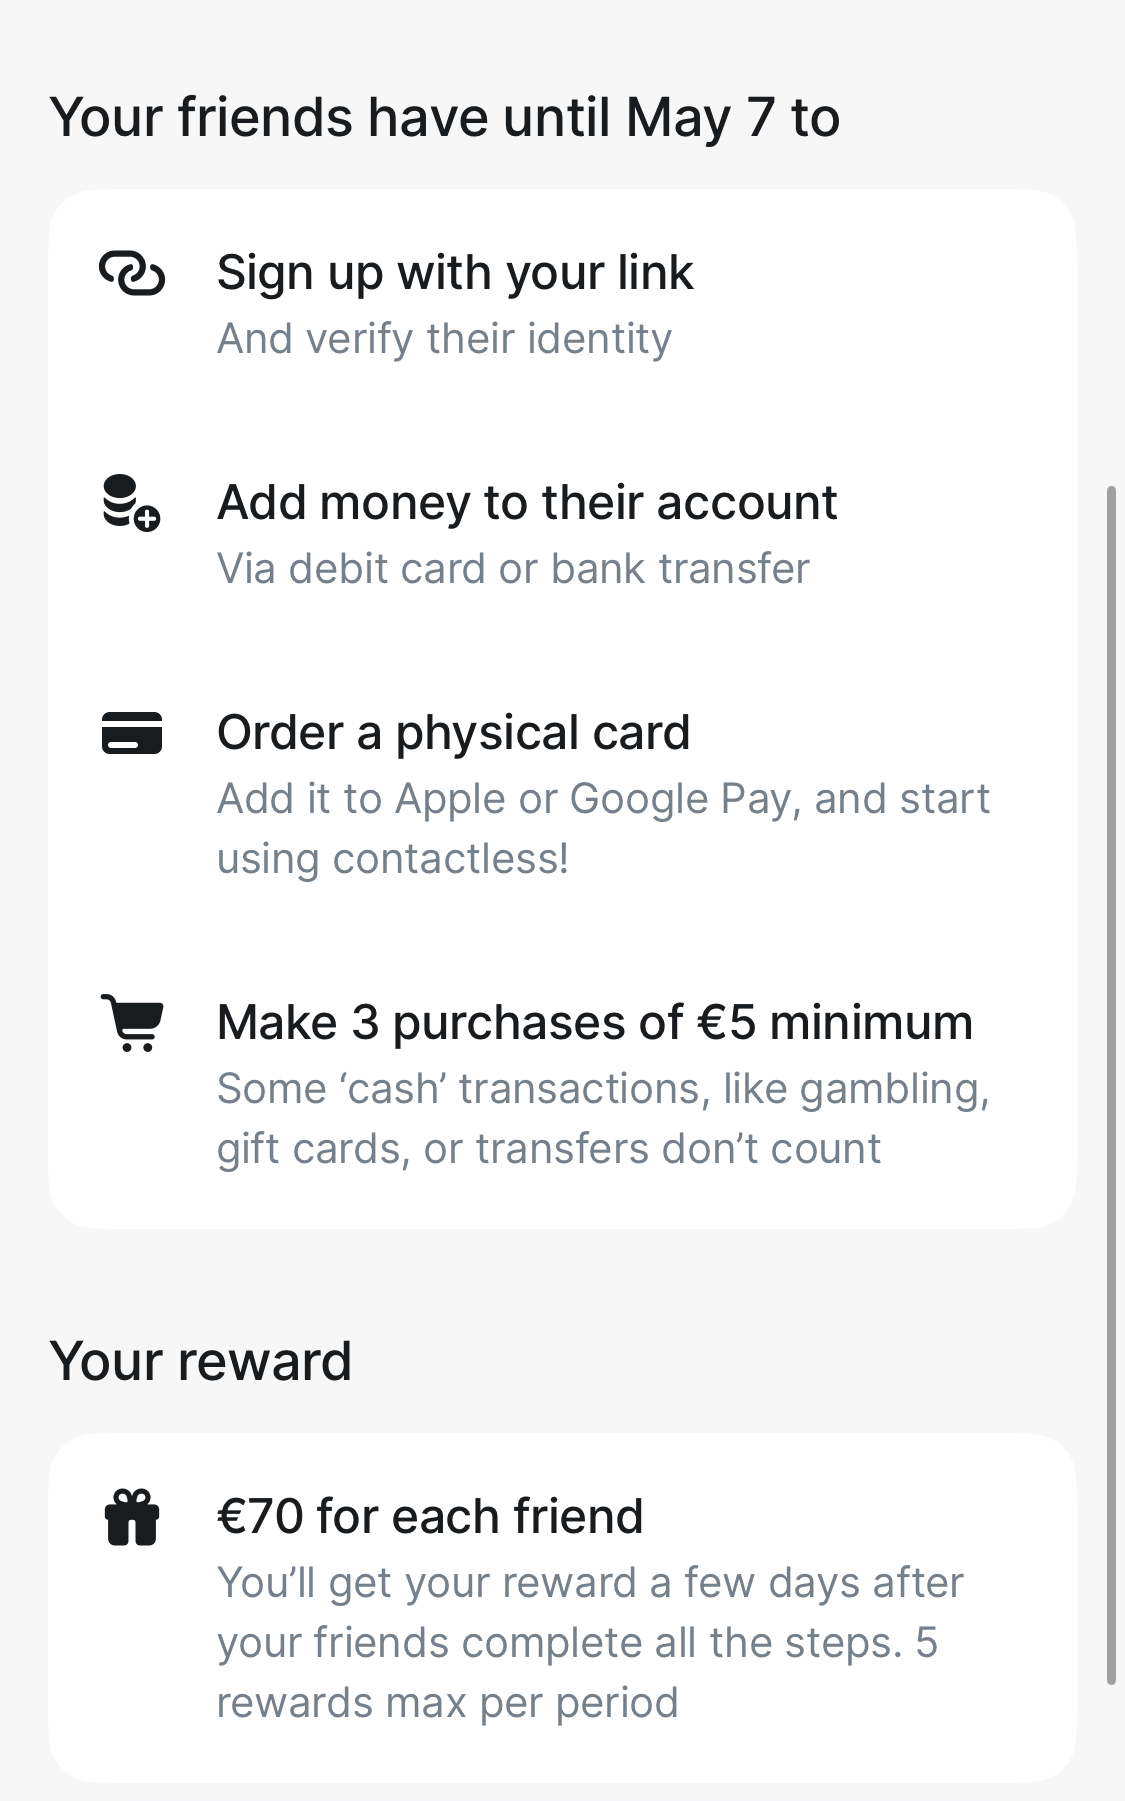Select 'Make 3 purchases of €5 minimum'
The height and width of the screenshot is (1801, 1125).
[595, 1022]
